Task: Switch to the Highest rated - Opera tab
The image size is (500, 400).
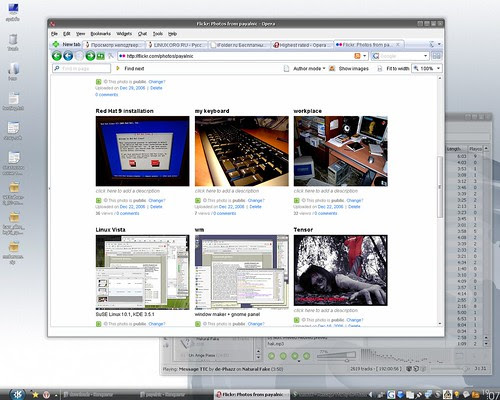Action: [x=302, y=45]
